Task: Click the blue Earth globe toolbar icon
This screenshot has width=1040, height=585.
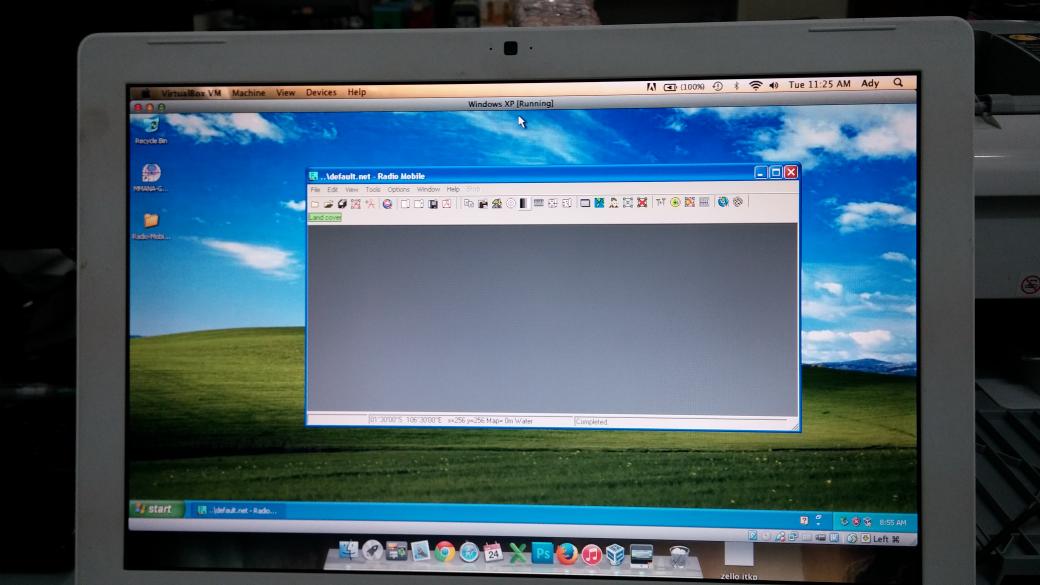Action: pos(723,202)
